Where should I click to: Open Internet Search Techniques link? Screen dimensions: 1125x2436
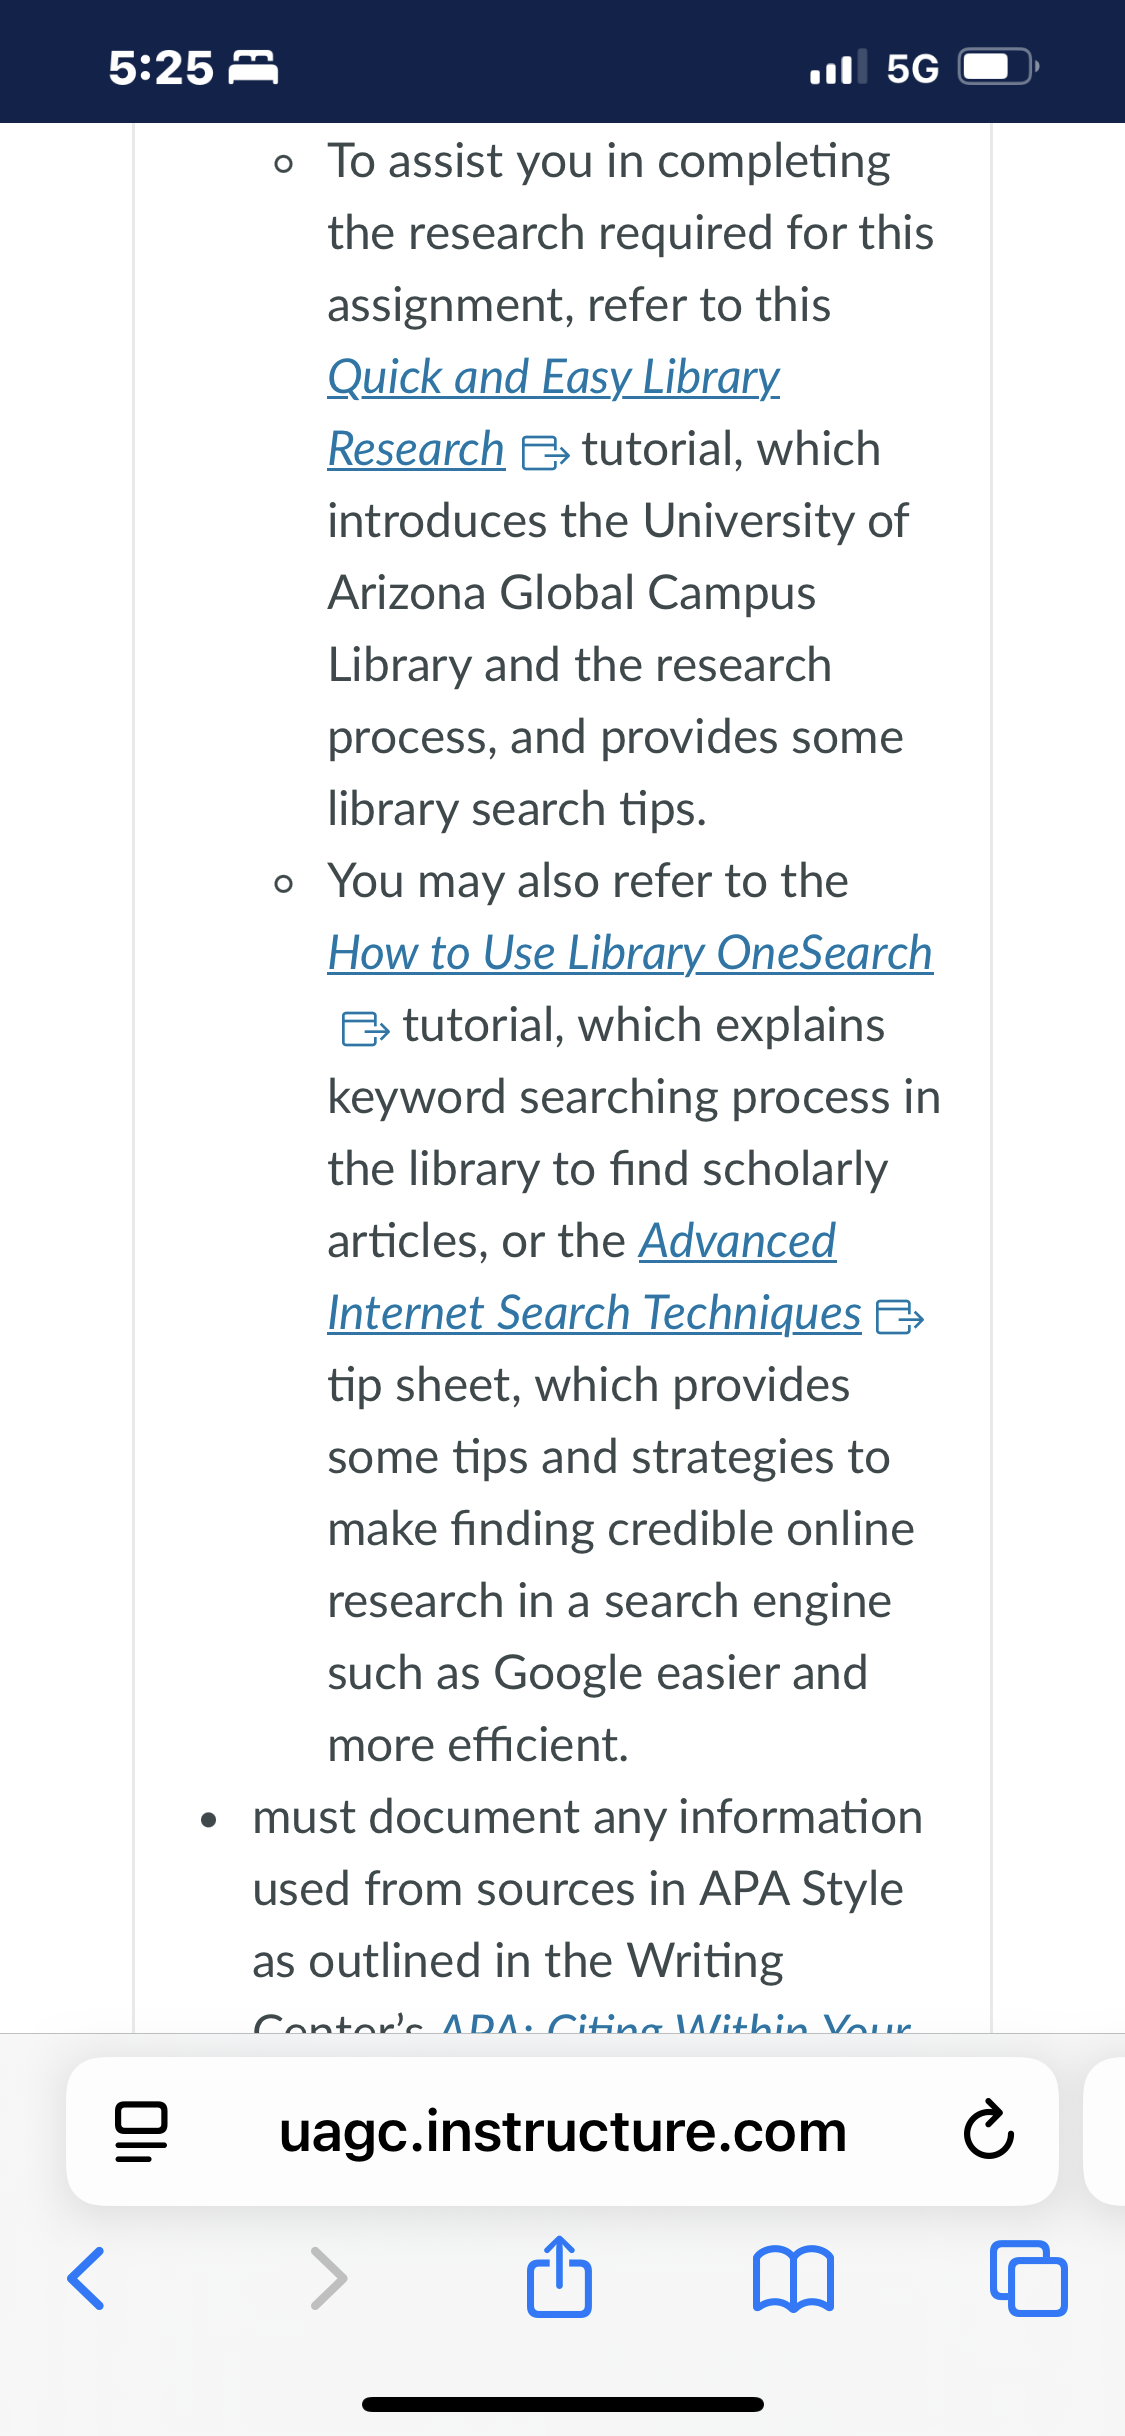point(594,1313)
